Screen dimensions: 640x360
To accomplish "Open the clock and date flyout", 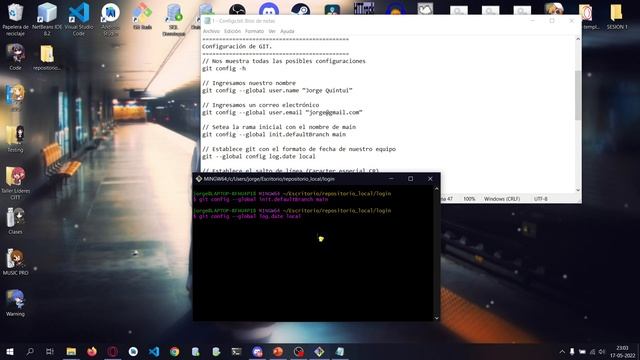I will tap(622, 351).
